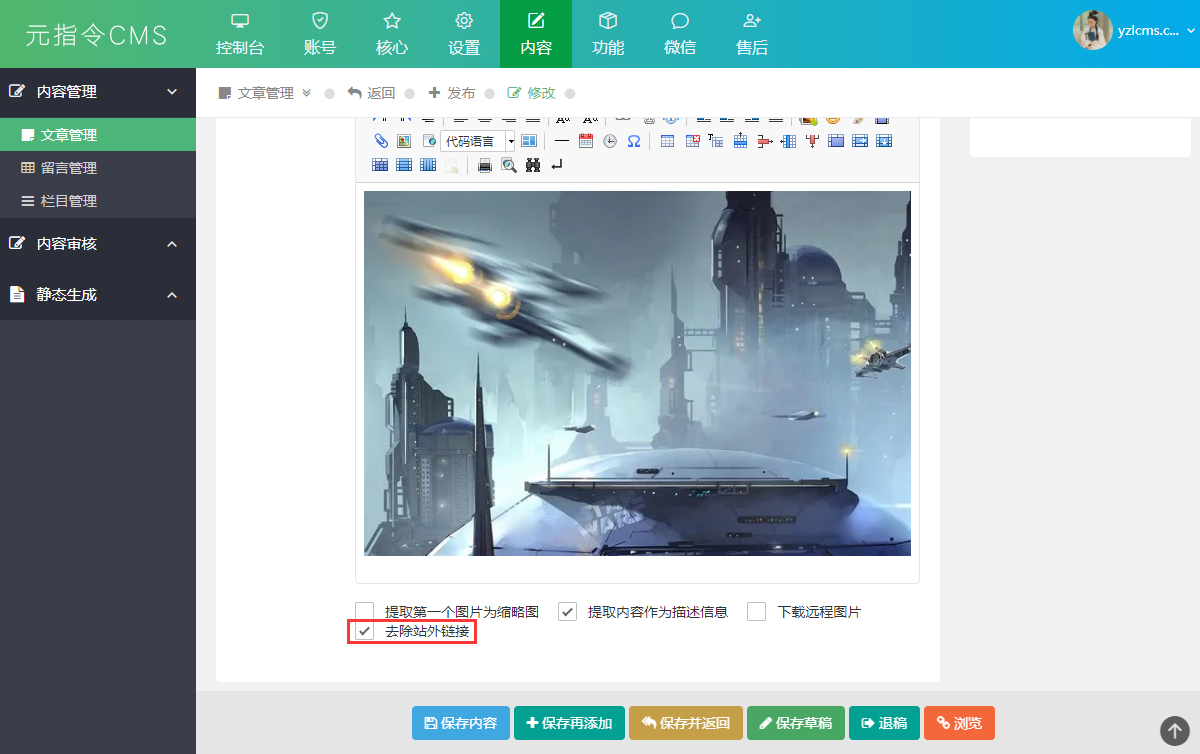Untick 提取内容作为描述信息 checkbox
The image size is (1200, 754).
567,611
